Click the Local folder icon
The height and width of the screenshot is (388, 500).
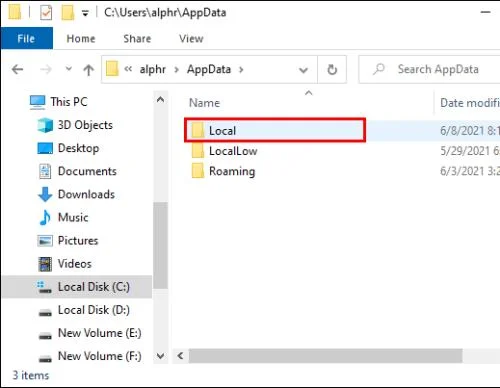pos(198,130)
